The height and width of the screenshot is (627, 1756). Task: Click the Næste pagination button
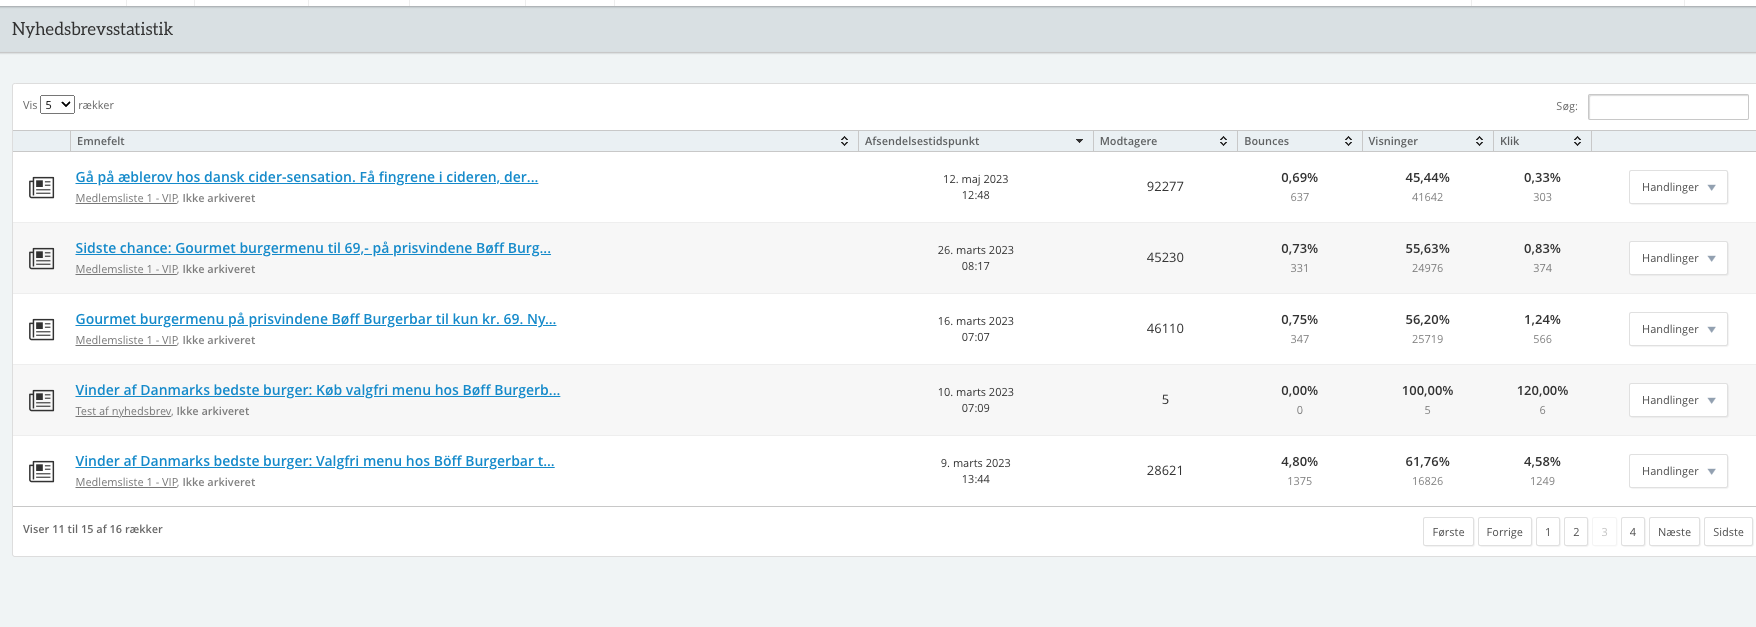tap(1673, 532)
